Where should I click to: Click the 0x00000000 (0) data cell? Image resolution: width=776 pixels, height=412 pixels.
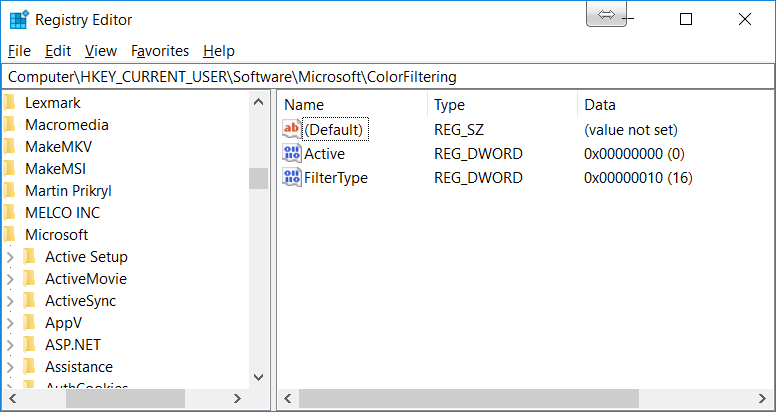click(634, 154)
